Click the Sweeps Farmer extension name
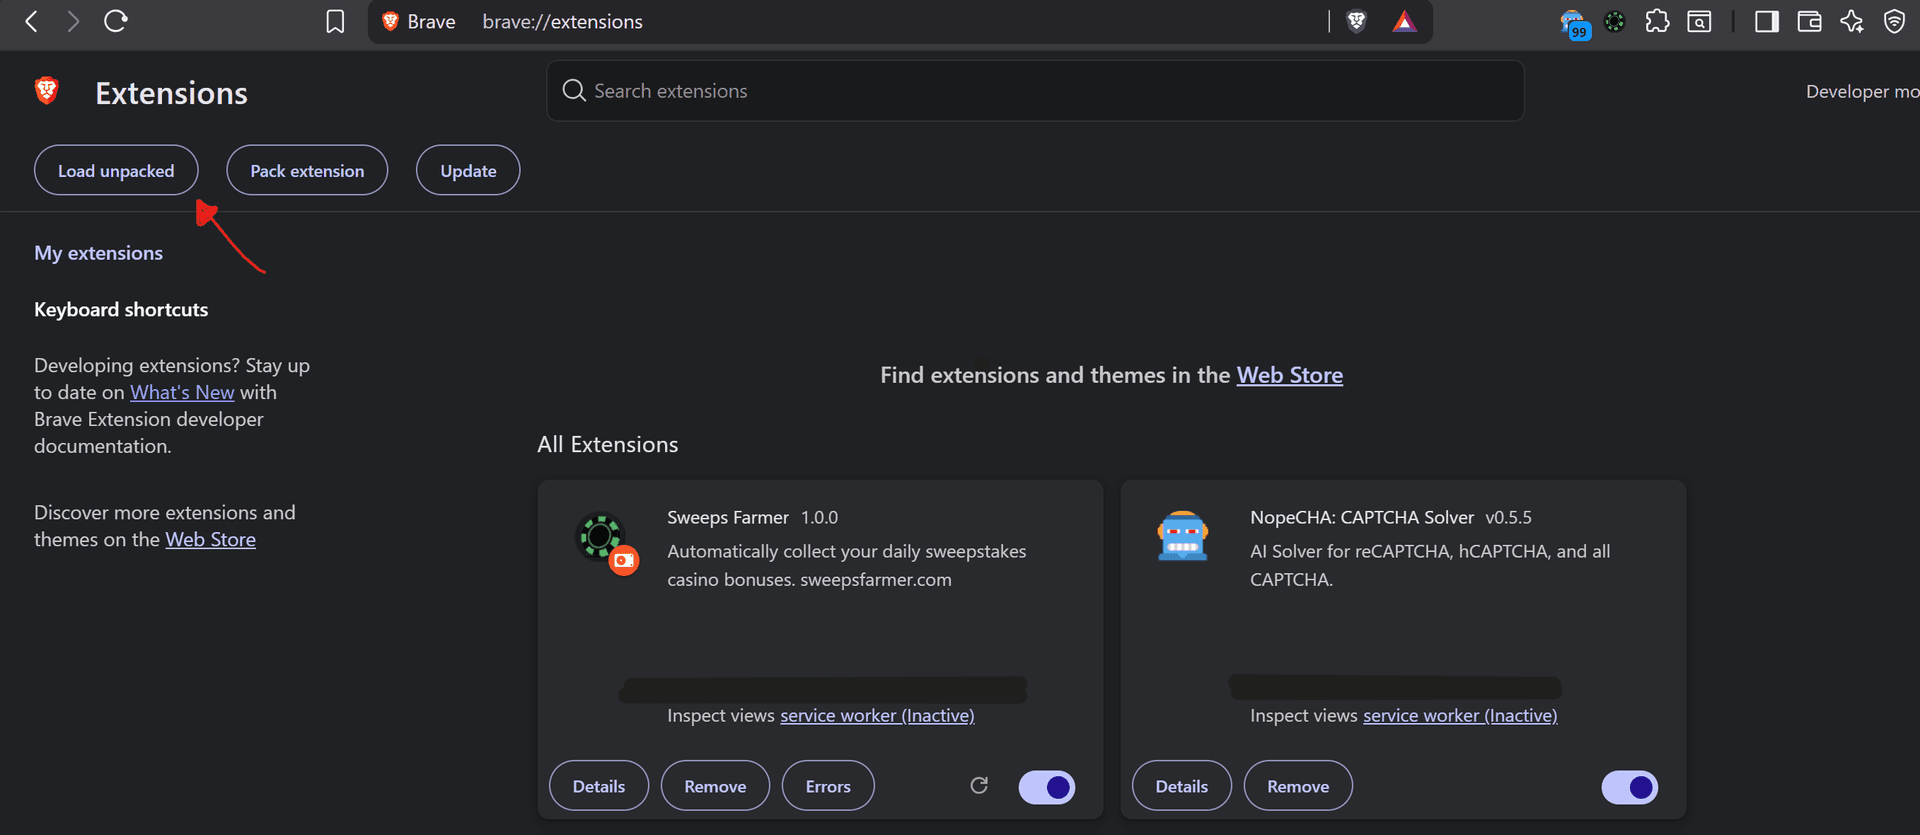Viewport: 1920px width, 835px height. (x=728, y=517)
